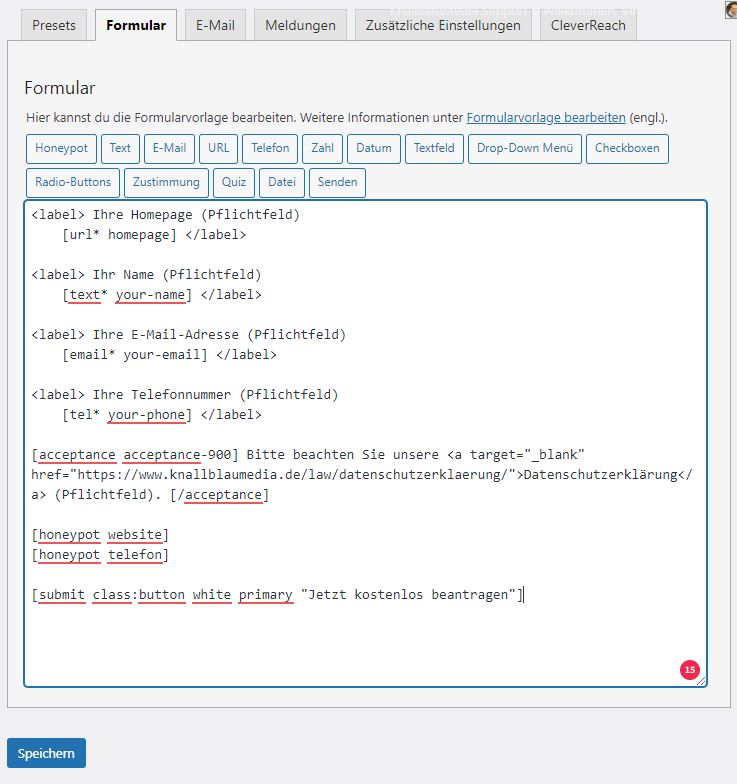The image size is (737, 784).
Task: Click the 'Ihre Homepage (Pflichtfeld)' label line
Action: point(166,214)
